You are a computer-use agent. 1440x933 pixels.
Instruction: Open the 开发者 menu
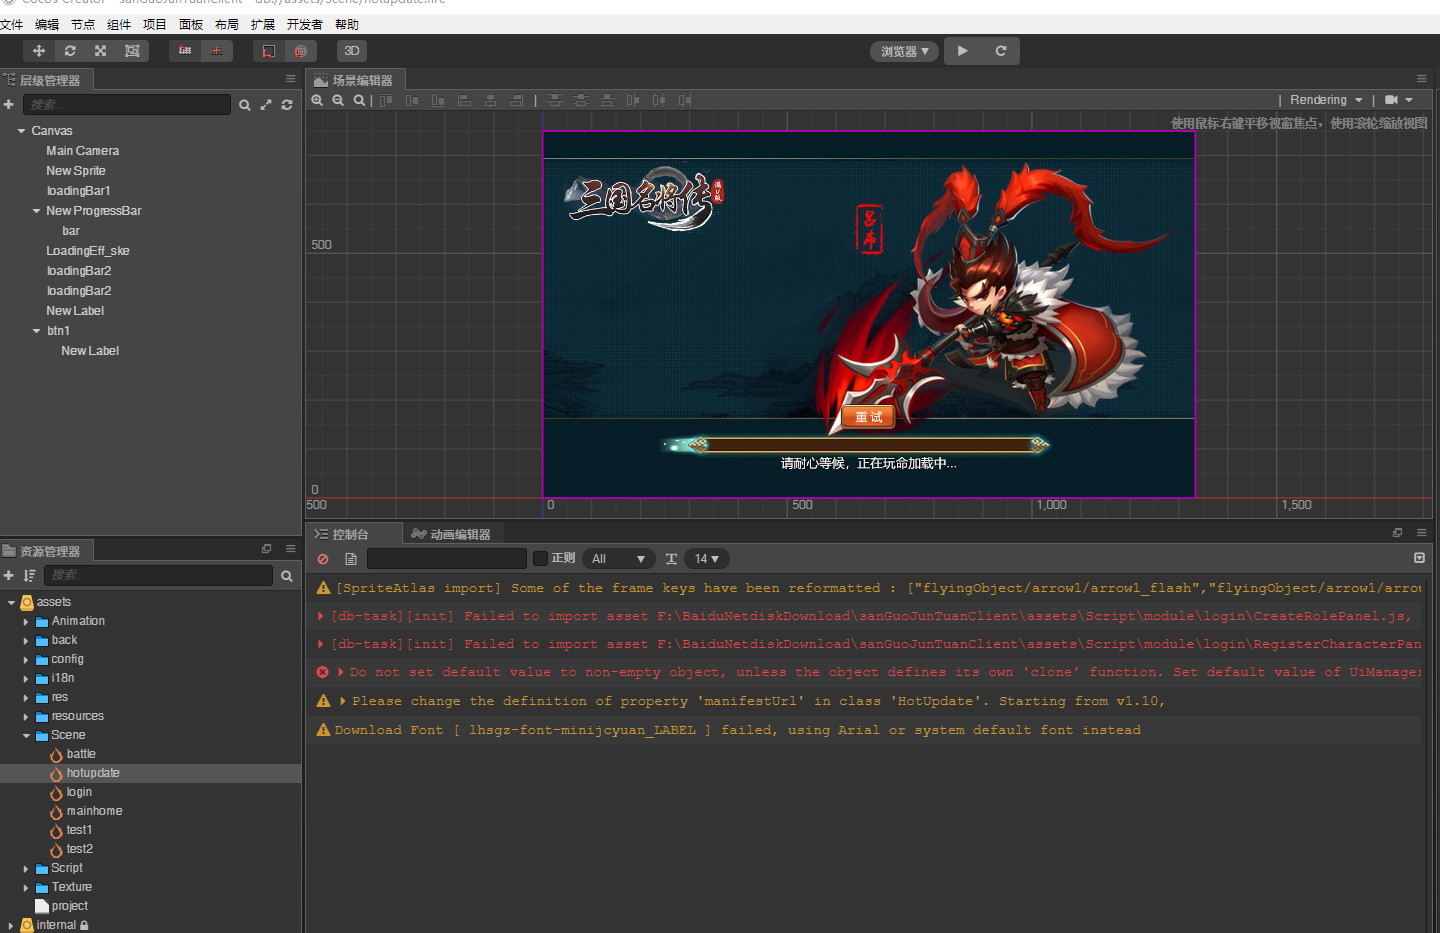(x=304, y=24)
